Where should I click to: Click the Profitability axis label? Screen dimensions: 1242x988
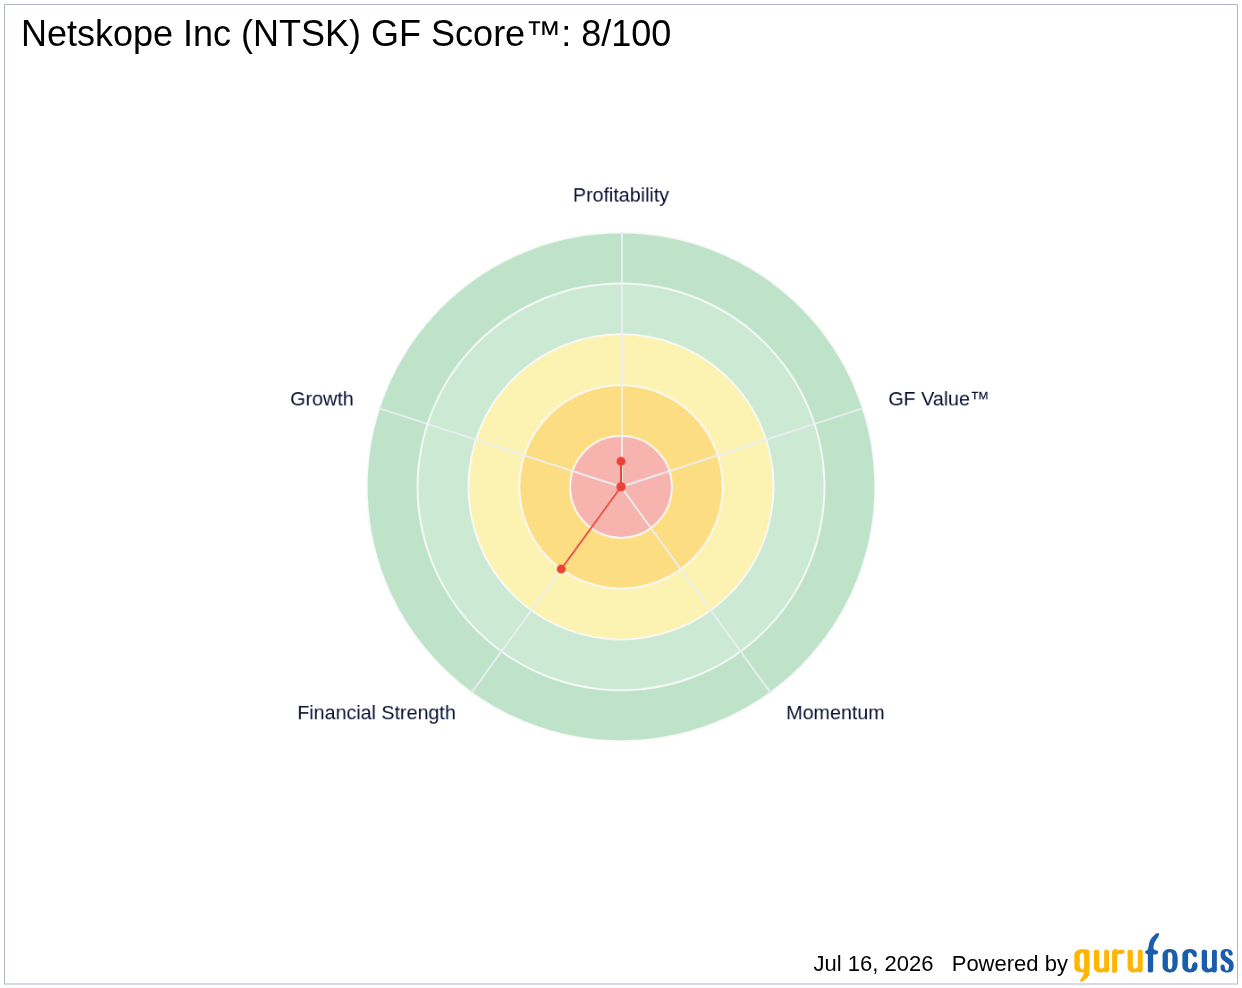tap(620, 195)
